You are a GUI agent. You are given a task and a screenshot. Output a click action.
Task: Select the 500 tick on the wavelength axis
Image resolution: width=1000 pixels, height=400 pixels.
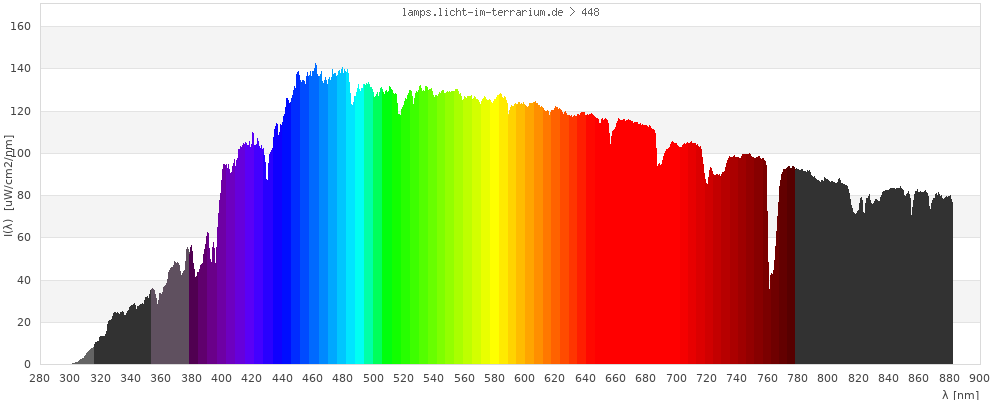coord(373,378)
